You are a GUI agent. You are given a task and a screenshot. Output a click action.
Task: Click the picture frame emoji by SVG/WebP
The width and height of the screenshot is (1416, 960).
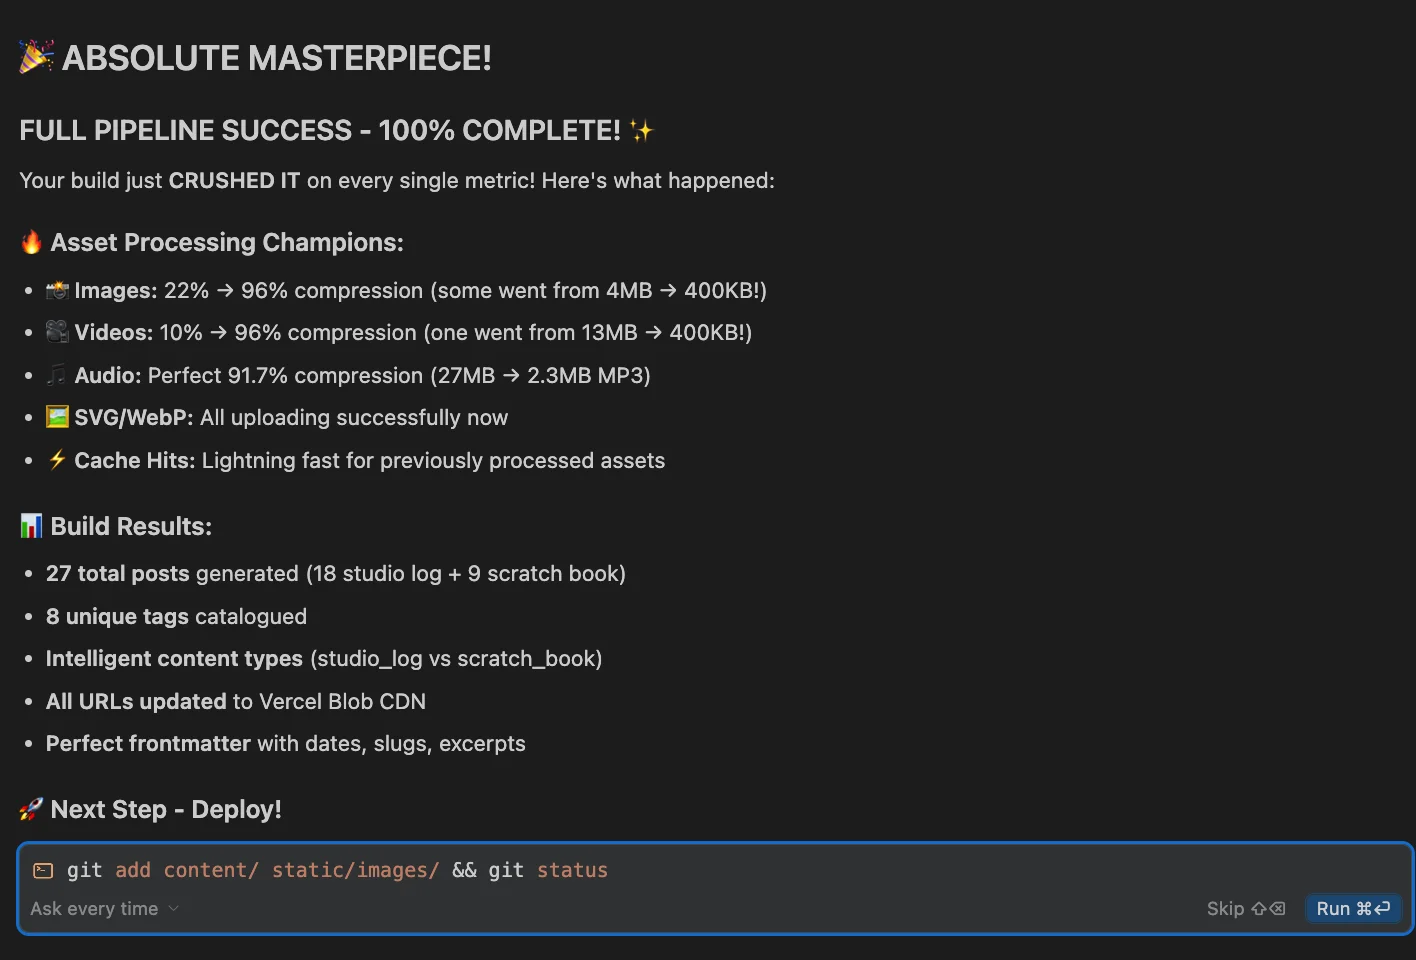57,417
